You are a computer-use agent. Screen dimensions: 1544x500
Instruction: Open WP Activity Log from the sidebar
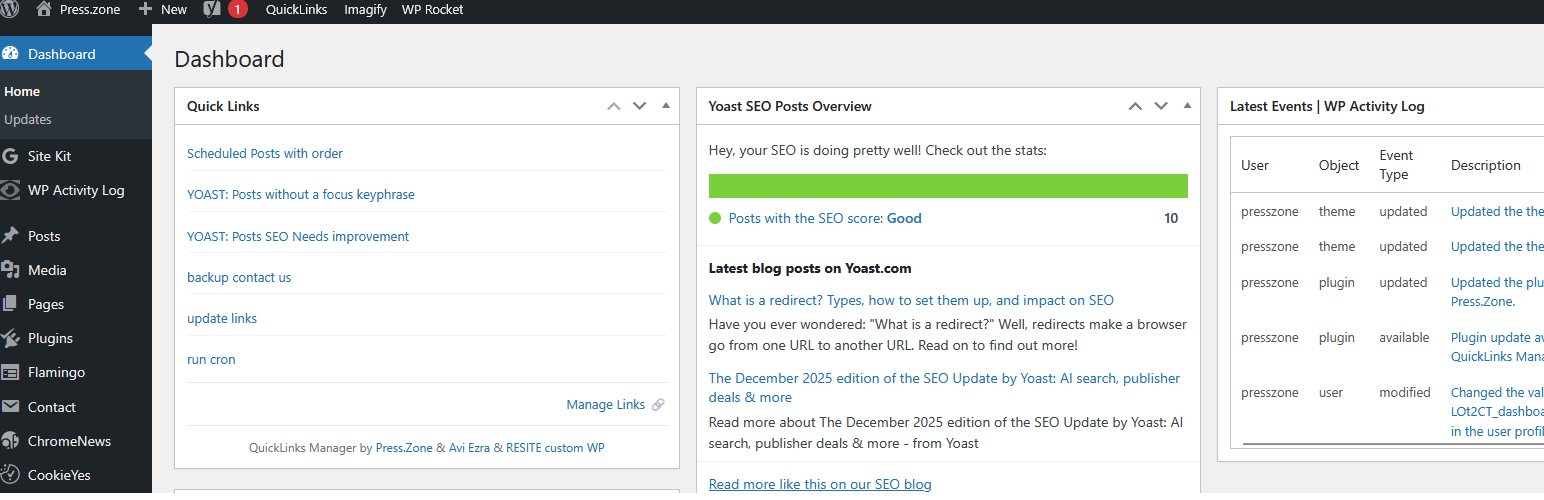76,190
